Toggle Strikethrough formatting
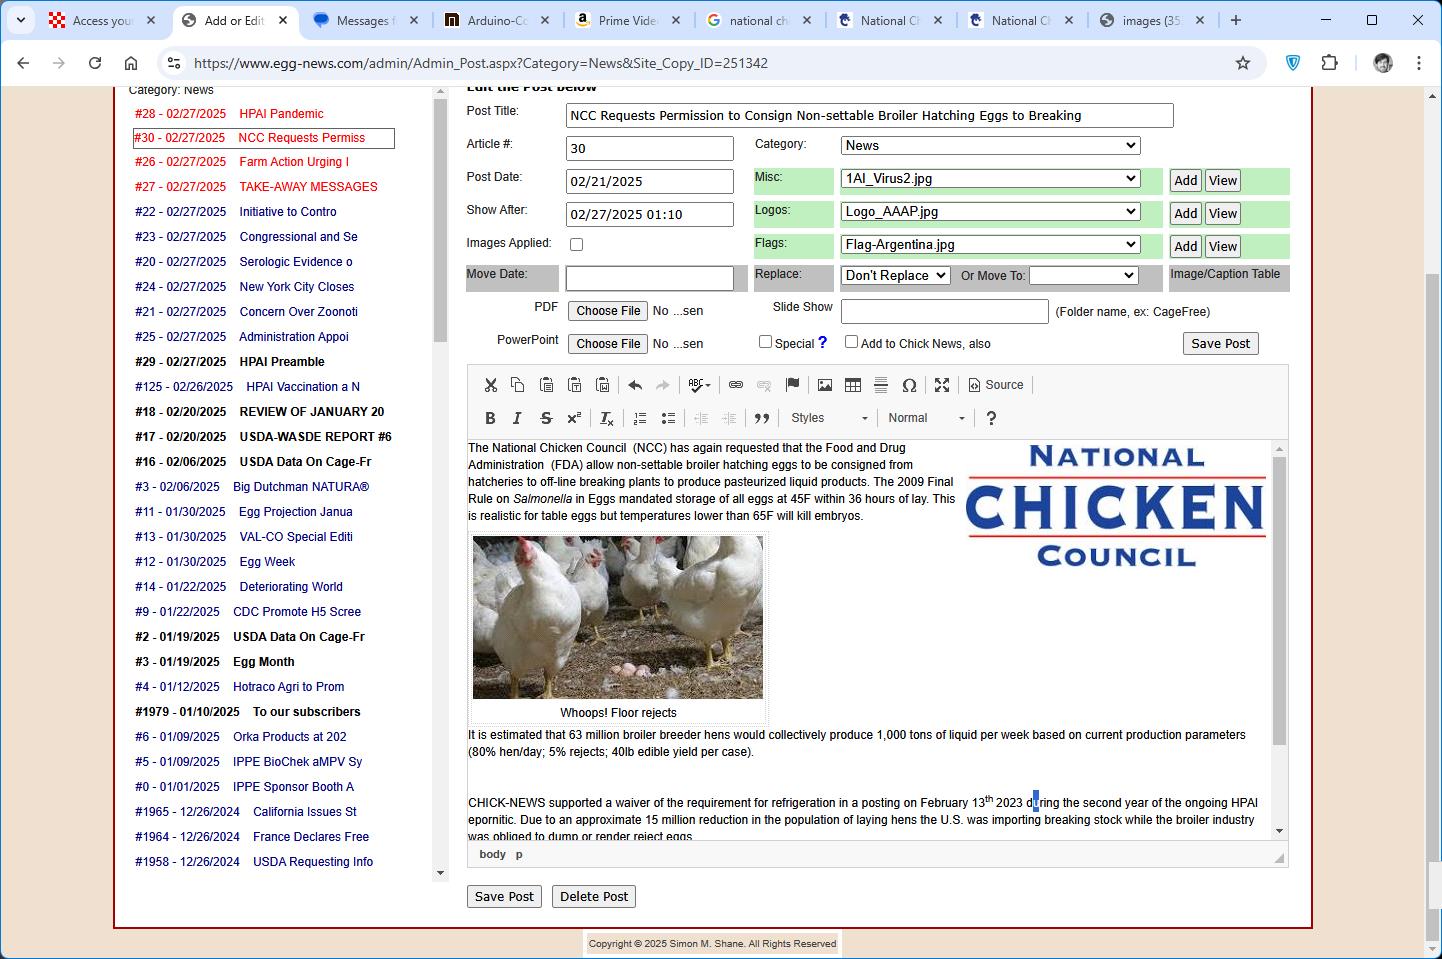 point(546,418)
